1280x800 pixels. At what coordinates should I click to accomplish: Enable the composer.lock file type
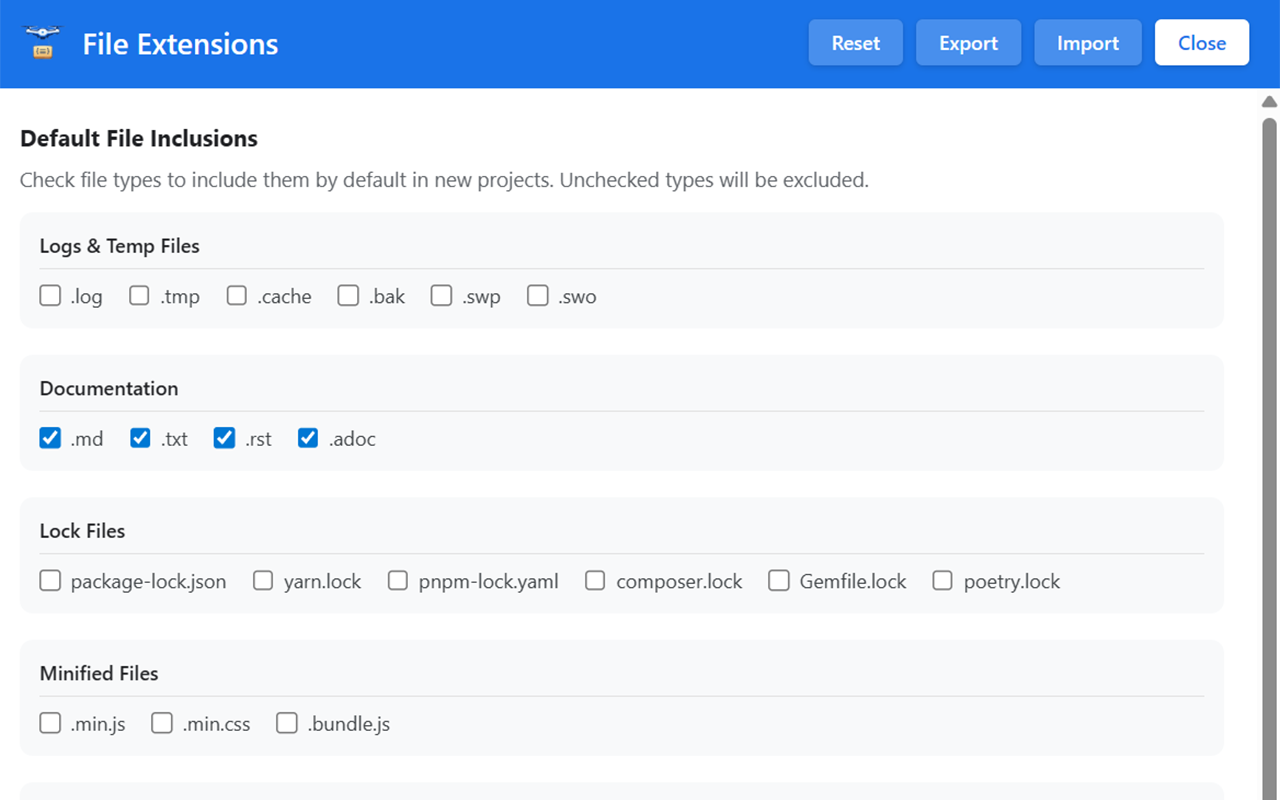coord(595,580)
